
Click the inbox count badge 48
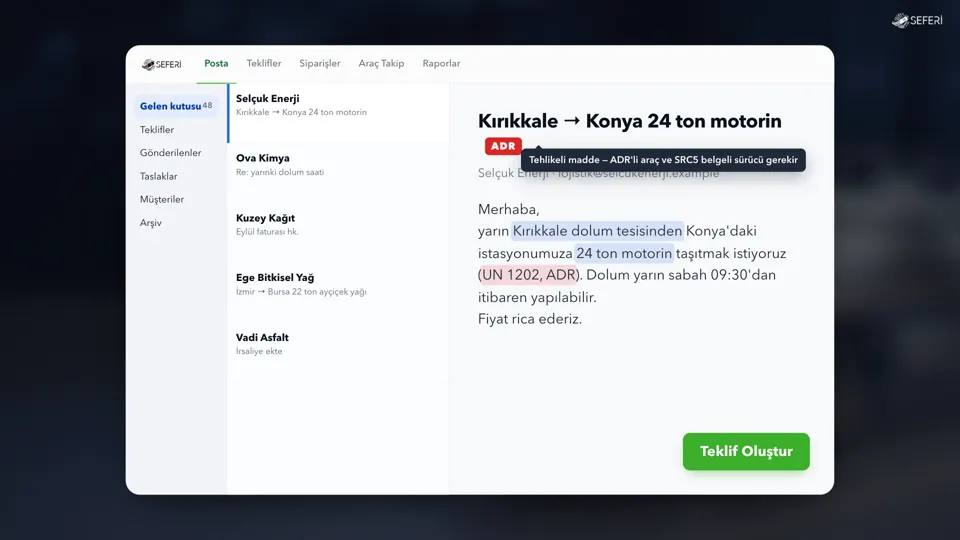[208, 105]
